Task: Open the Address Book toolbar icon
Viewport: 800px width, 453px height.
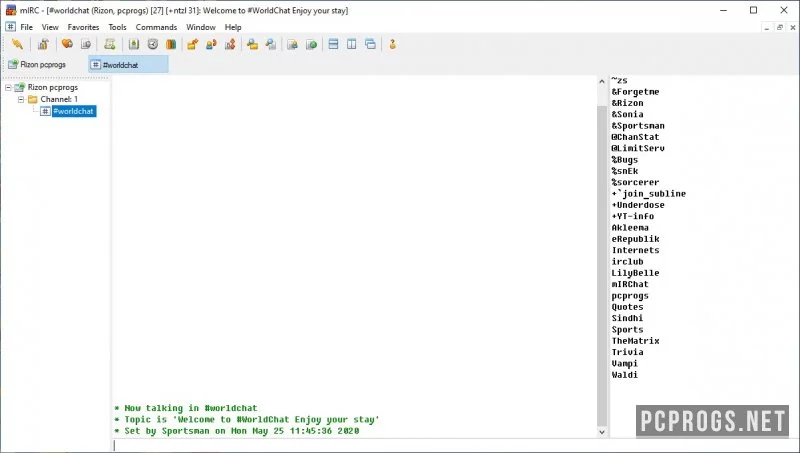Action: 134,44
